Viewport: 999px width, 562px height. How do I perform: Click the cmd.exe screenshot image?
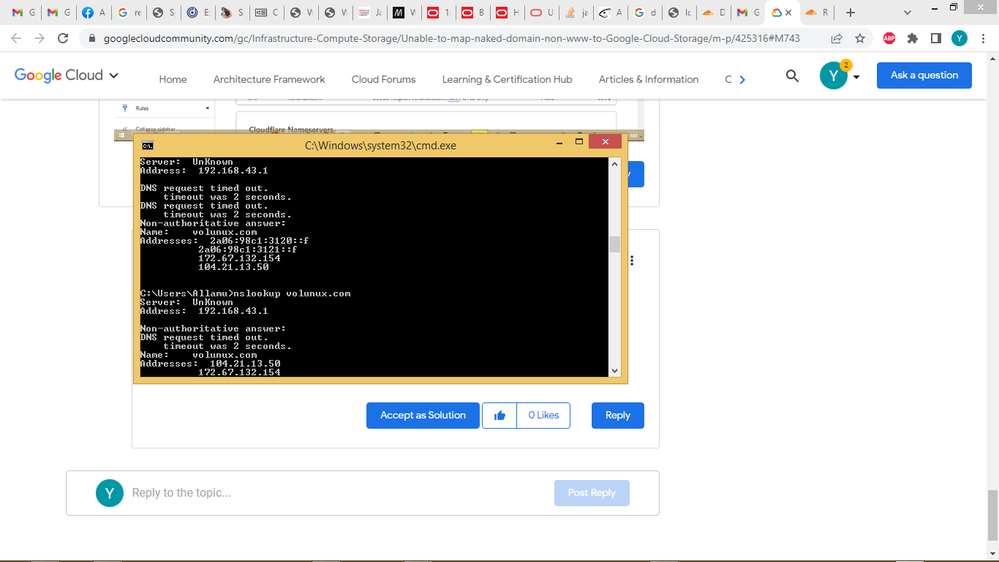click(380, 258)
